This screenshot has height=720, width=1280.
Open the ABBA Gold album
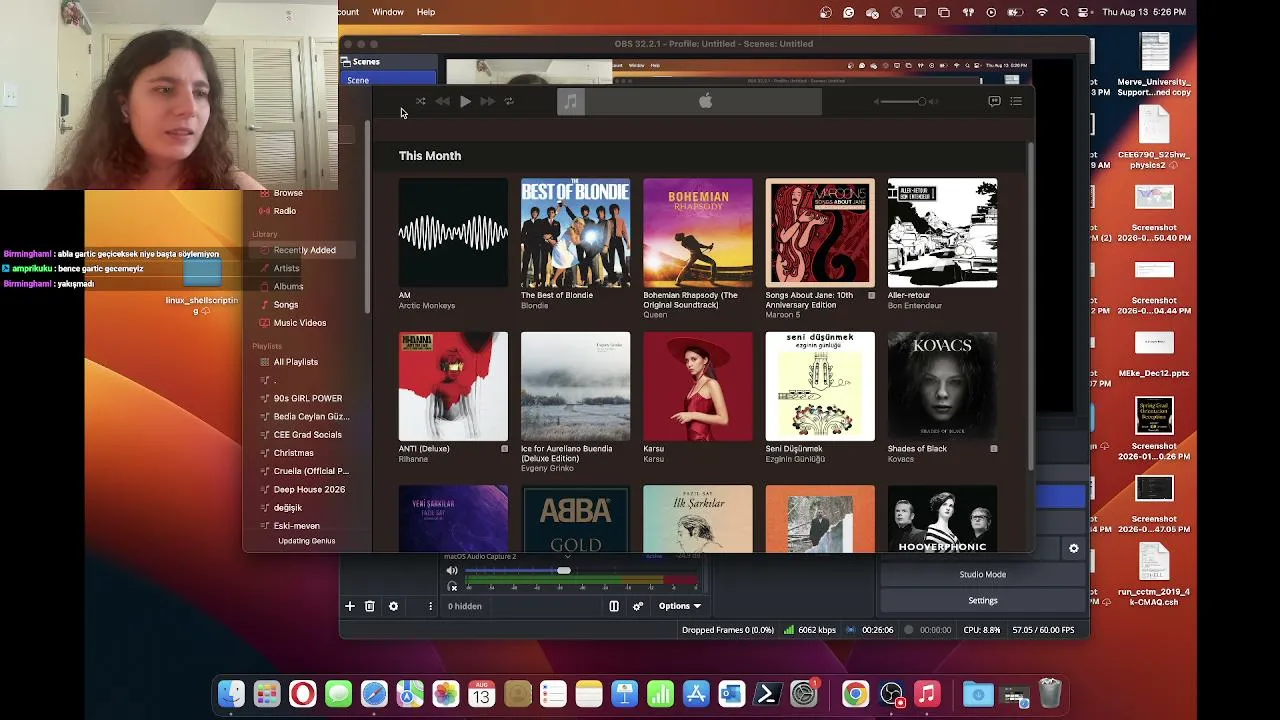[575, 519]
